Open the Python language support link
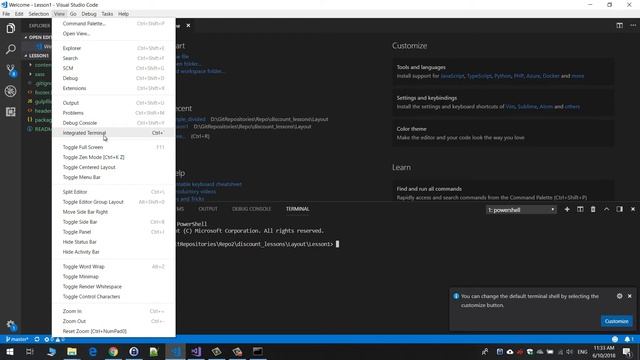Viewport: 640px width, 360px height. [502, 76]
